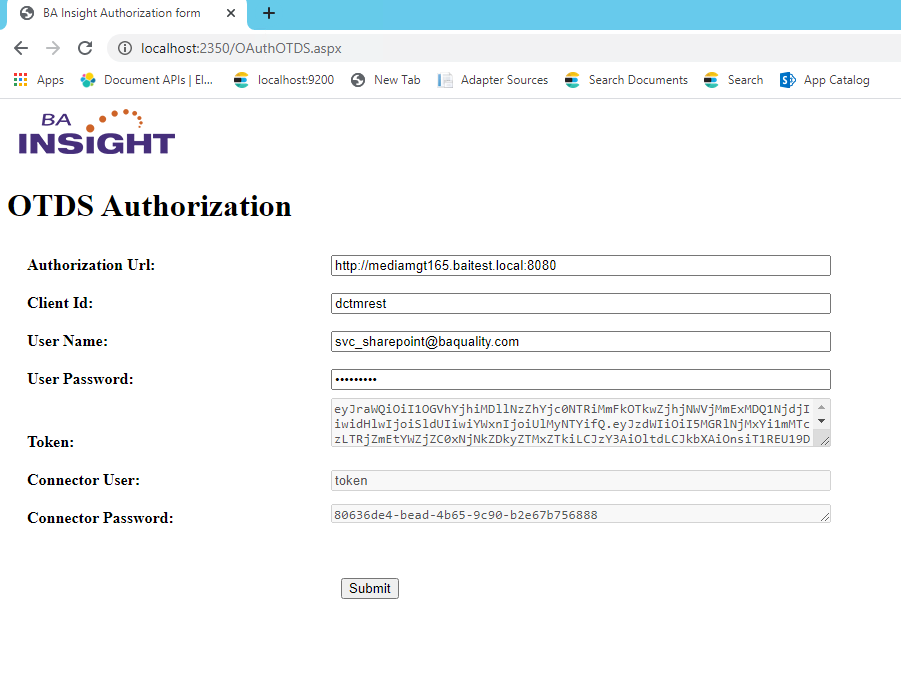
Task: Open the Apps grid bookmark
Action: coord(38,80)
